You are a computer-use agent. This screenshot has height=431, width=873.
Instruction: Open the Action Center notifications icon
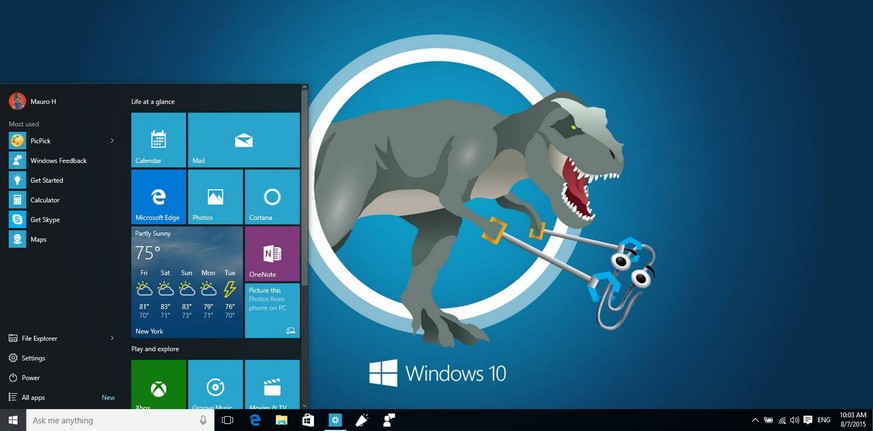(808, 420)
